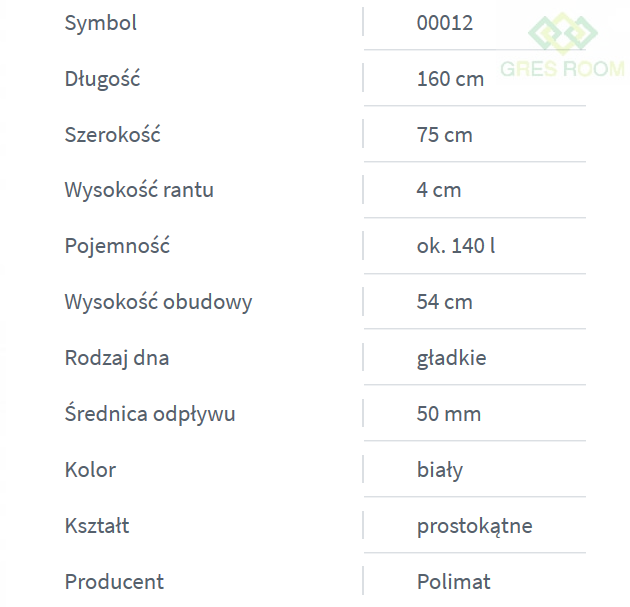Select the symbol value 00012
Screen dimensions: 630x607
tap(444, 23)
